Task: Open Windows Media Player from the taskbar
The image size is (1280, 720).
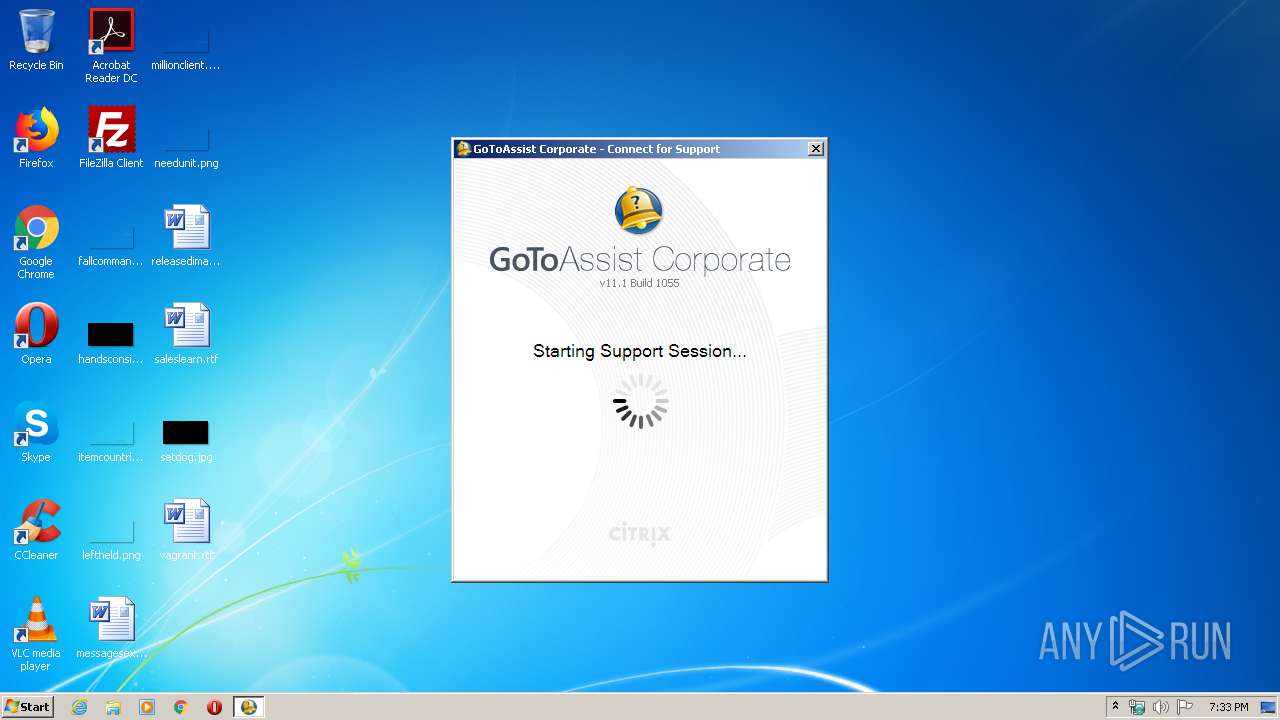Action: [147, 707]
